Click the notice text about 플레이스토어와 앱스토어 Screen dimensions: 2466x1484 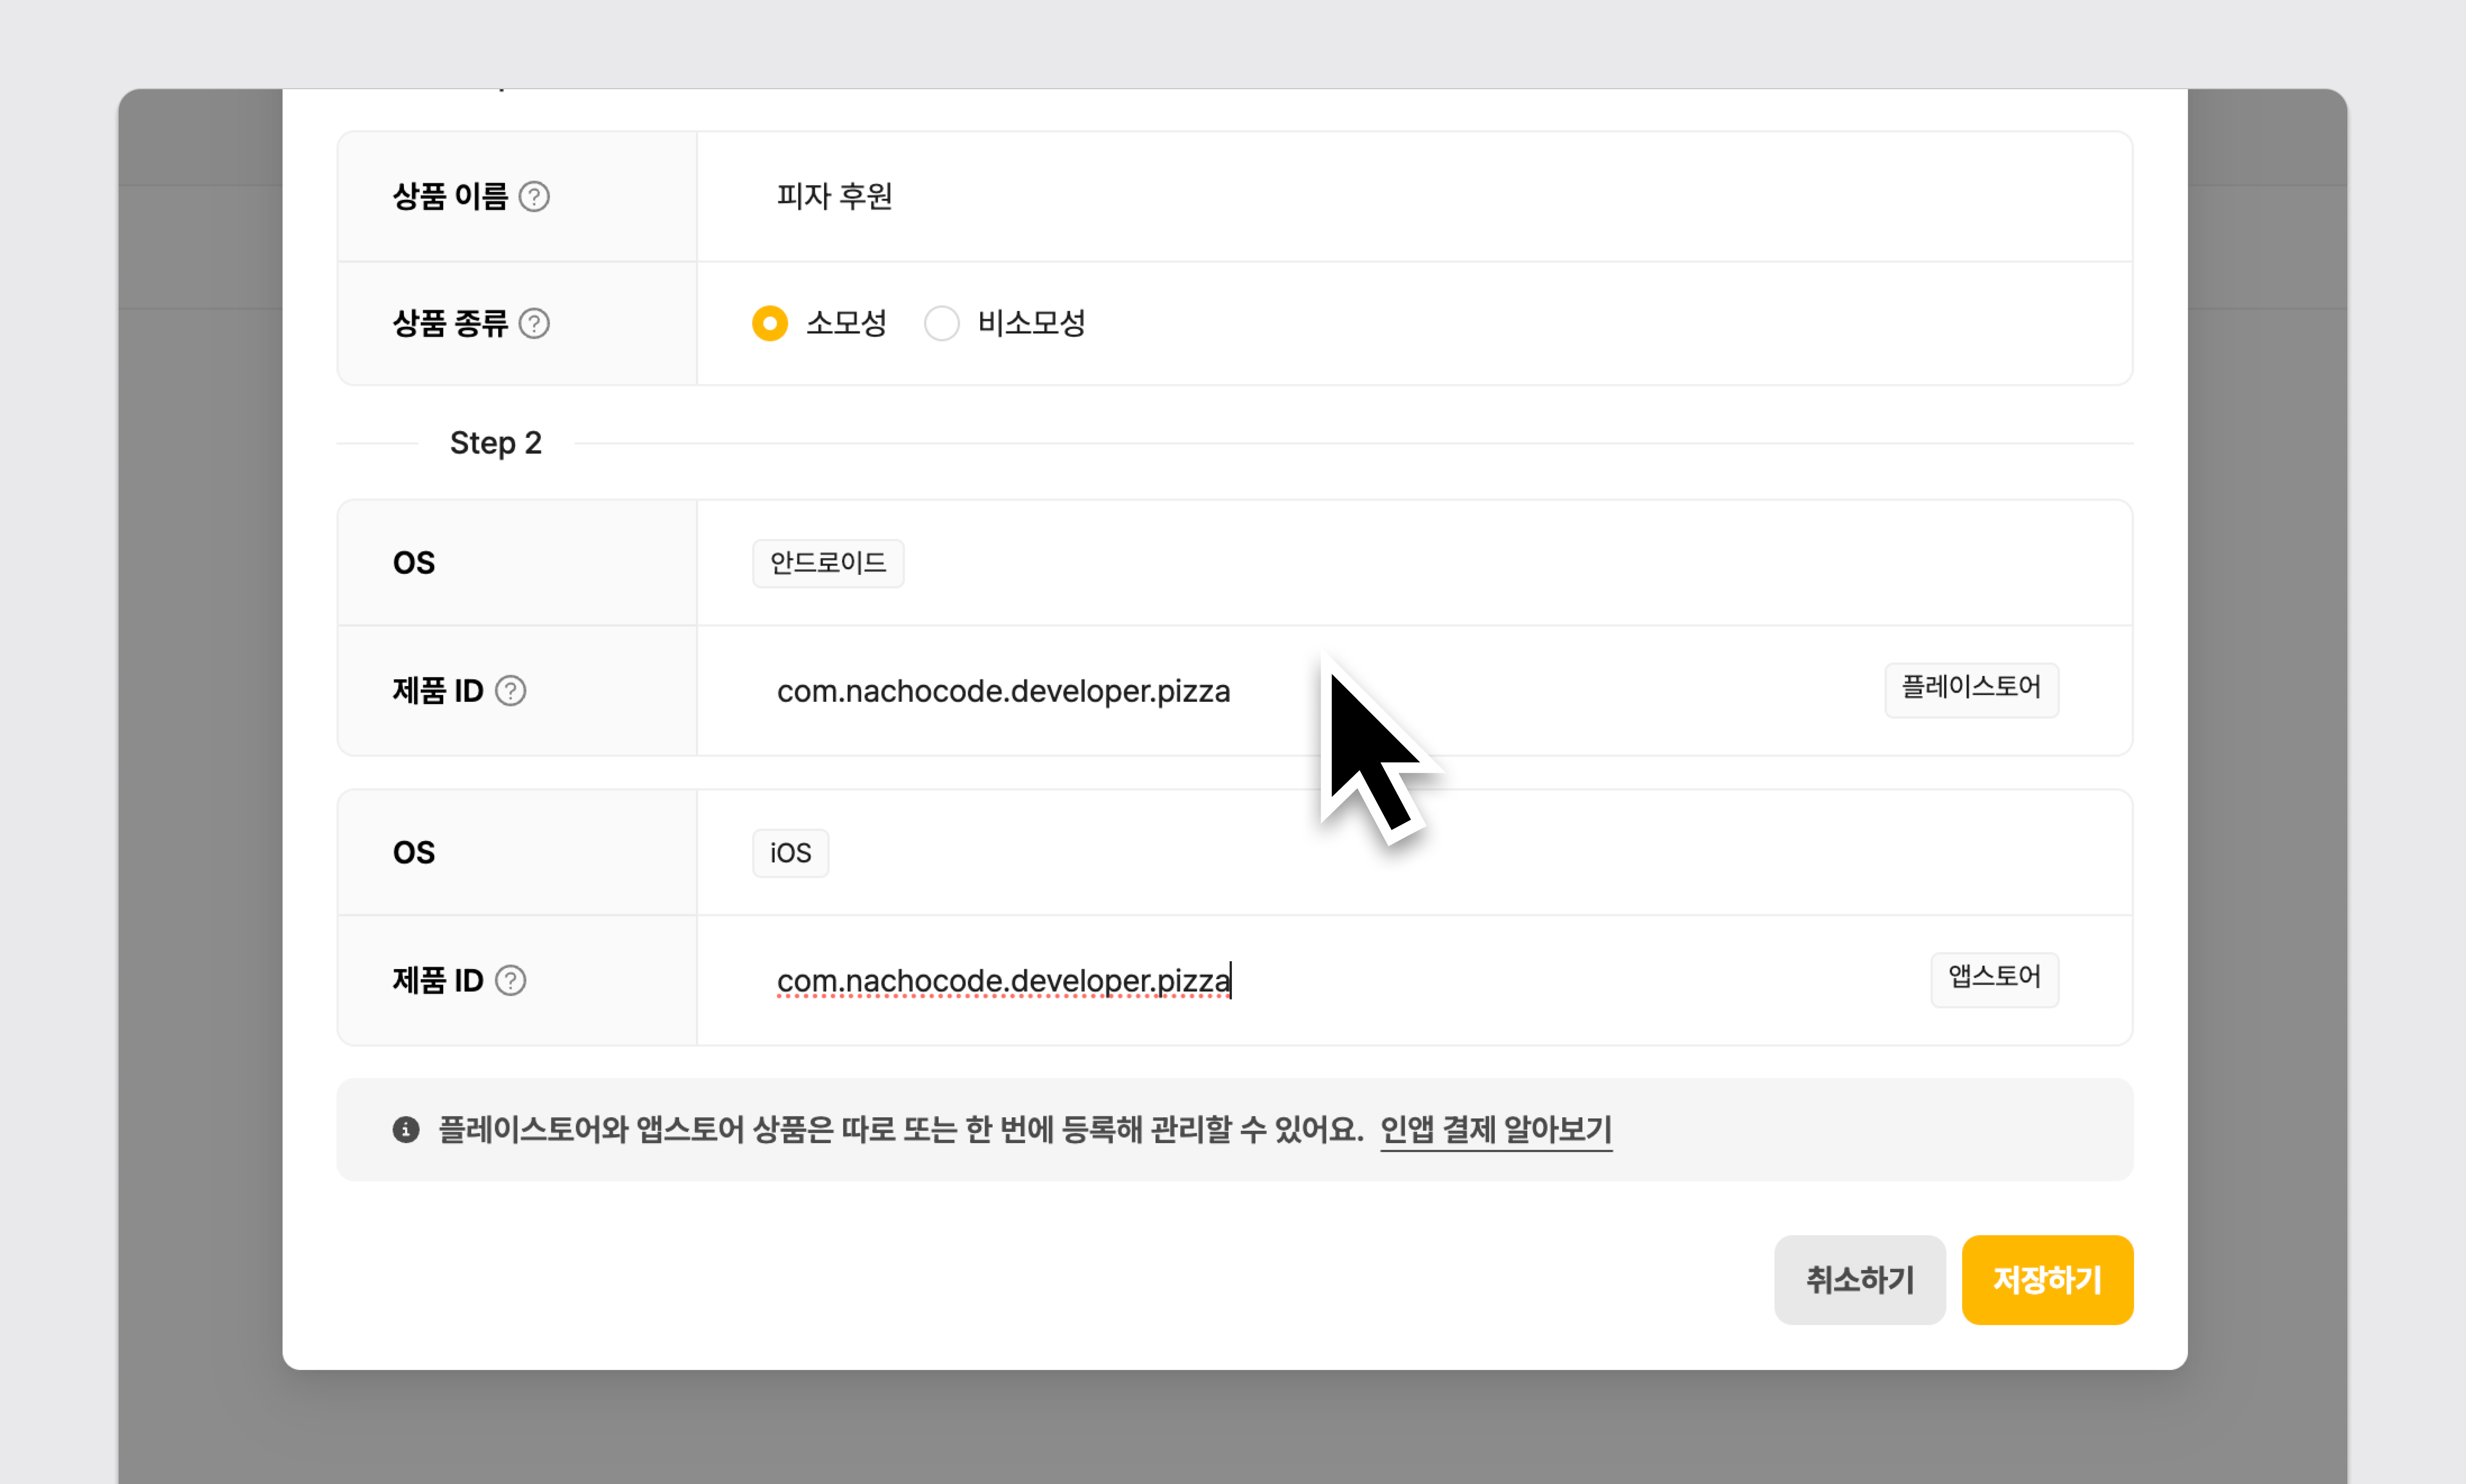pyautogui.click(x=900, y=1130)
